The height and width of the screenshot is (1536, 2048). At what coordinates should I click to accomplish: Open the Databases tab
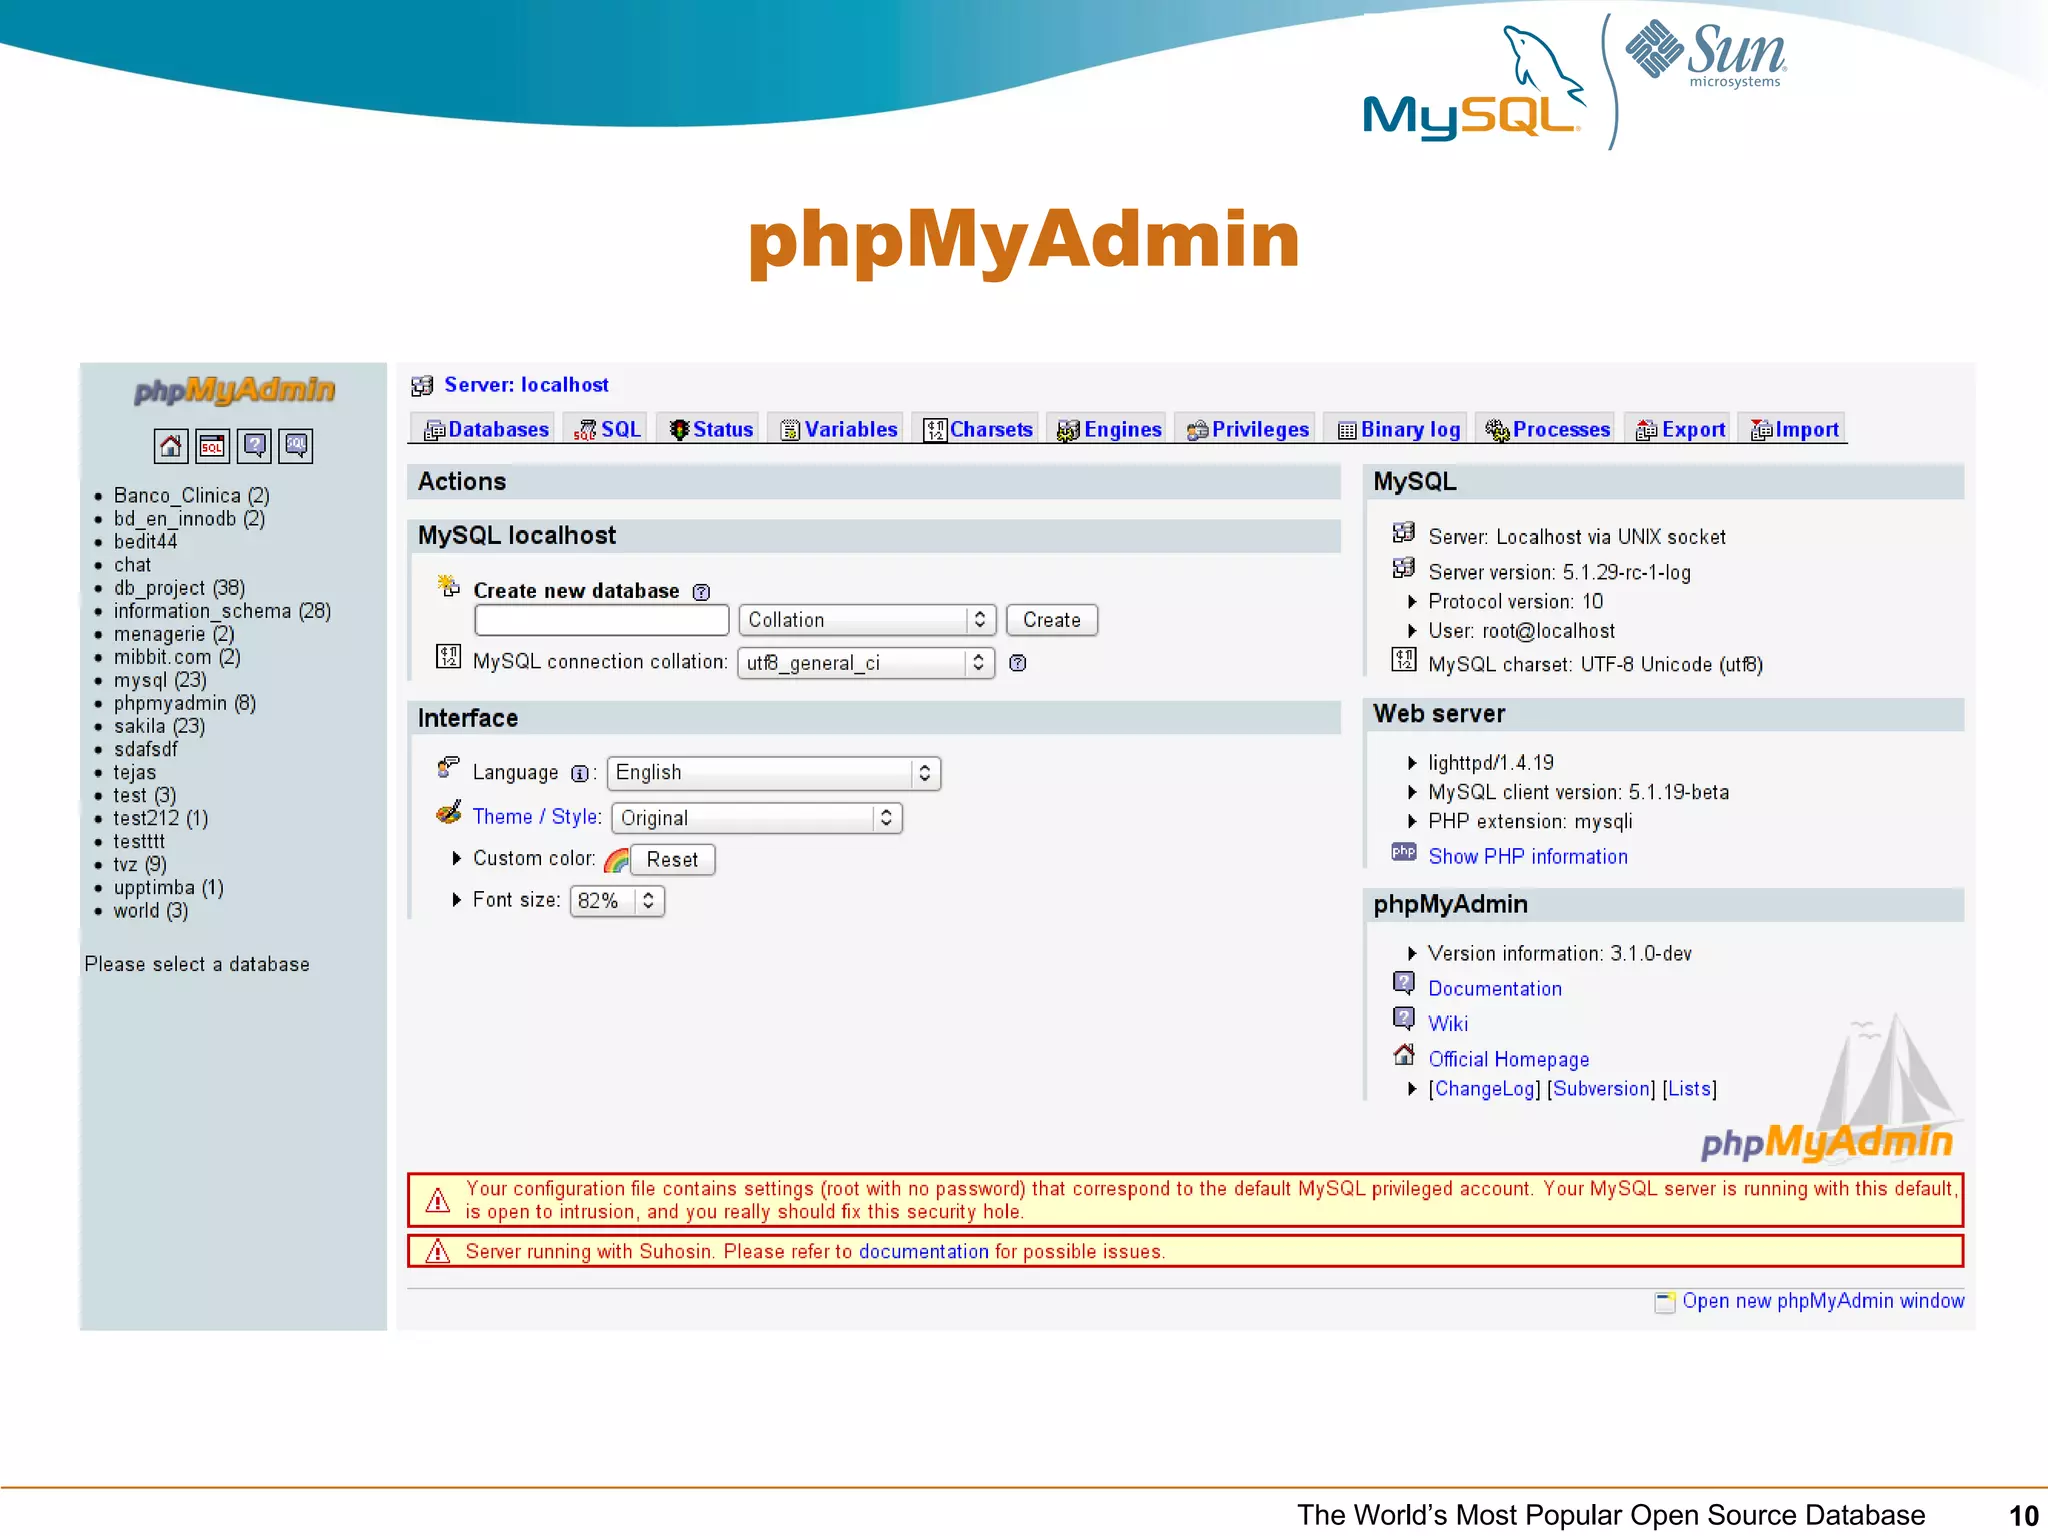(486, 429)
